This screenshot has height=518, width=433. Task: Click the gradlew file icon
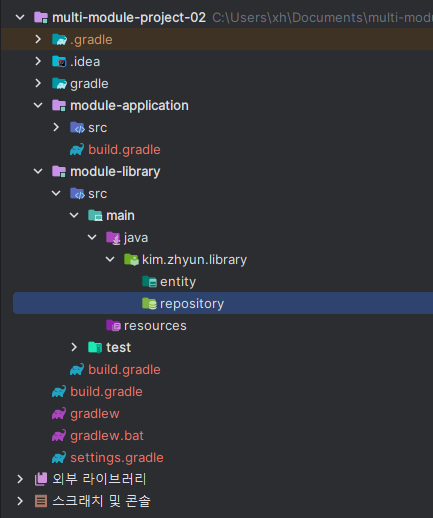pos(59,413)
